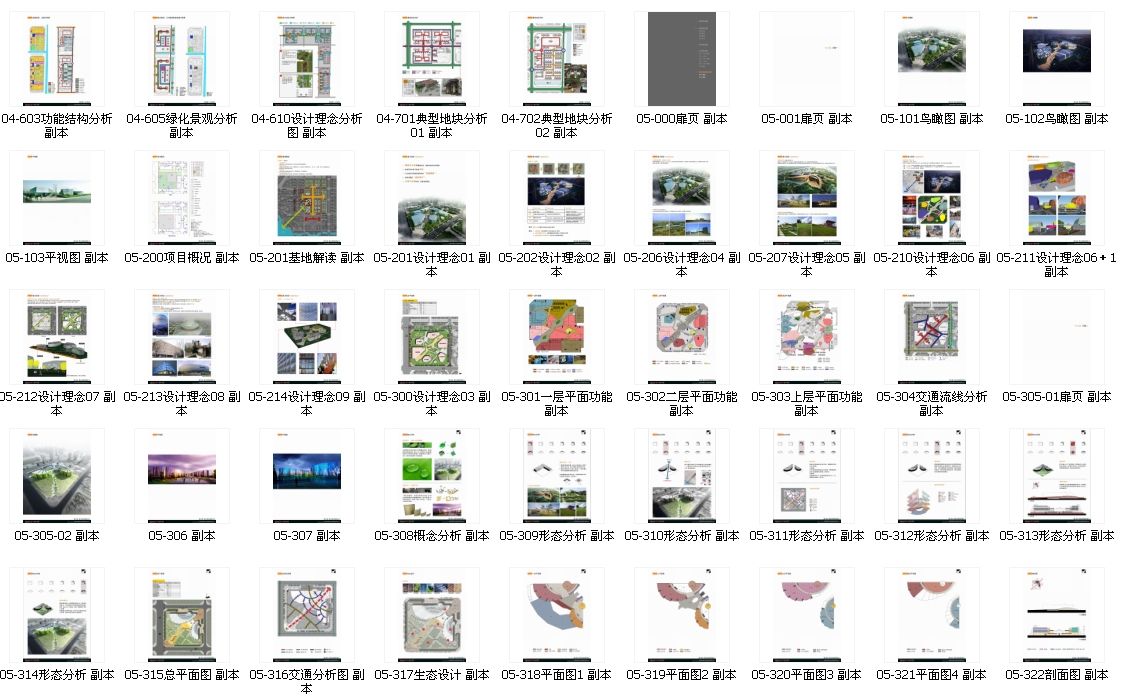Image resolution: width=1137 pixels, height=696 pixels.
Task: Select the 05-201基地解读 thumbnail
Action: [x=306, y=198]
